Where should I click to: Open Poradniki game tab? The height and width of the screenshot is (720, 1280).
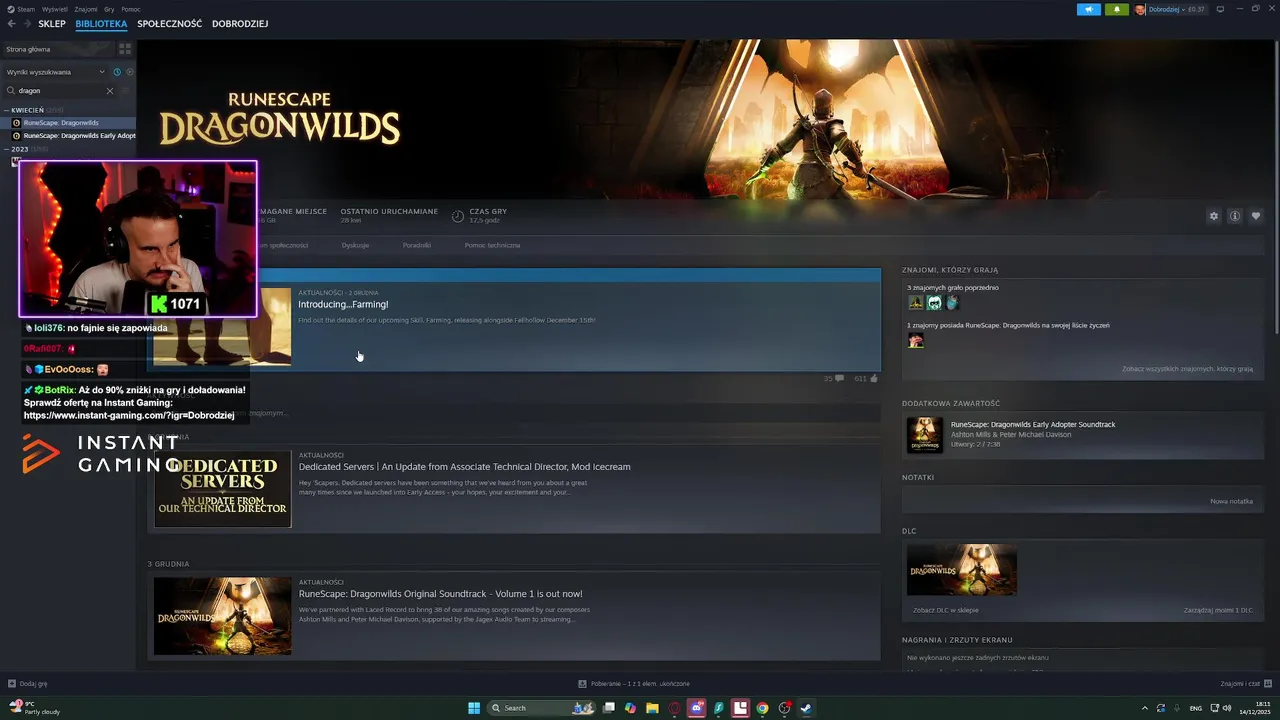[x=417, y=245]
